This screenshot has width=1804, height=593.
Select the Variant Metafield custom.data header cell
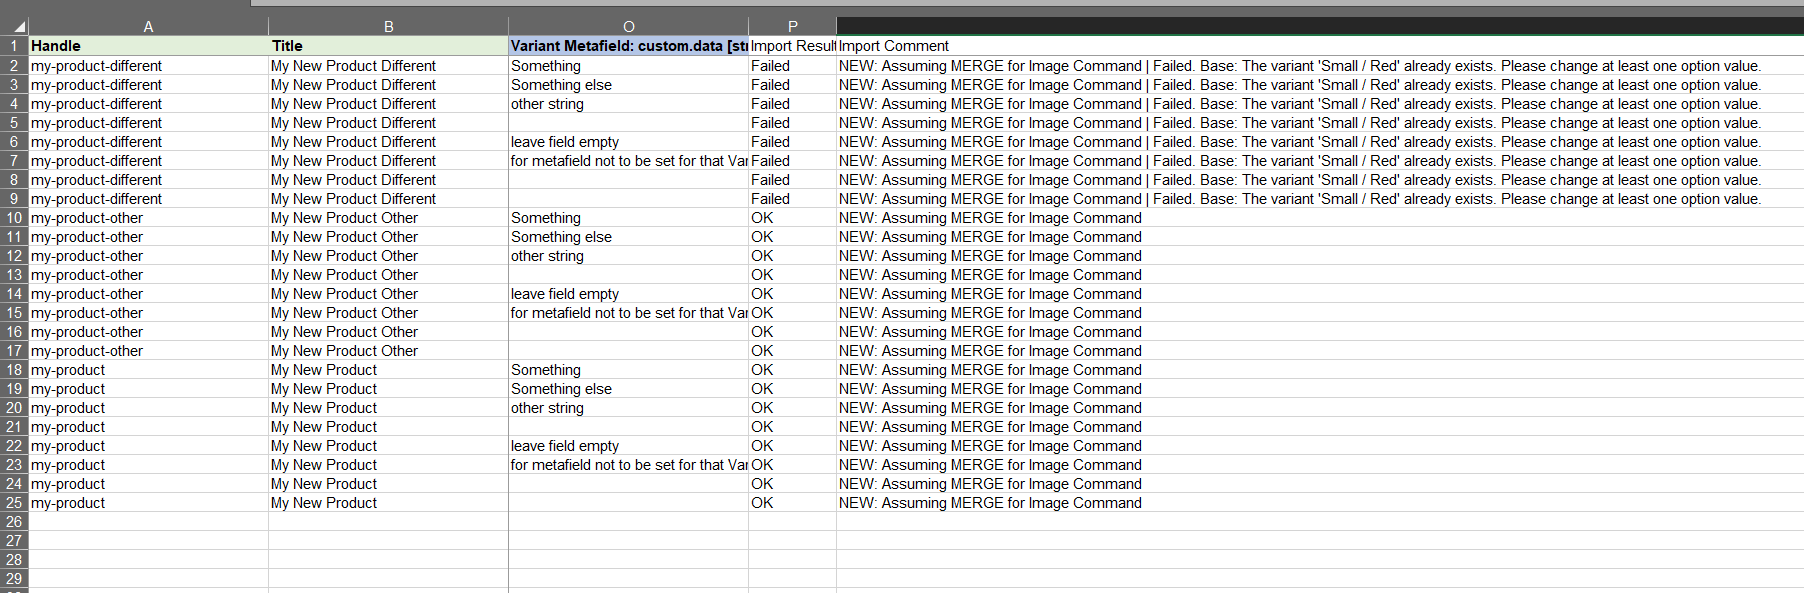628,46
